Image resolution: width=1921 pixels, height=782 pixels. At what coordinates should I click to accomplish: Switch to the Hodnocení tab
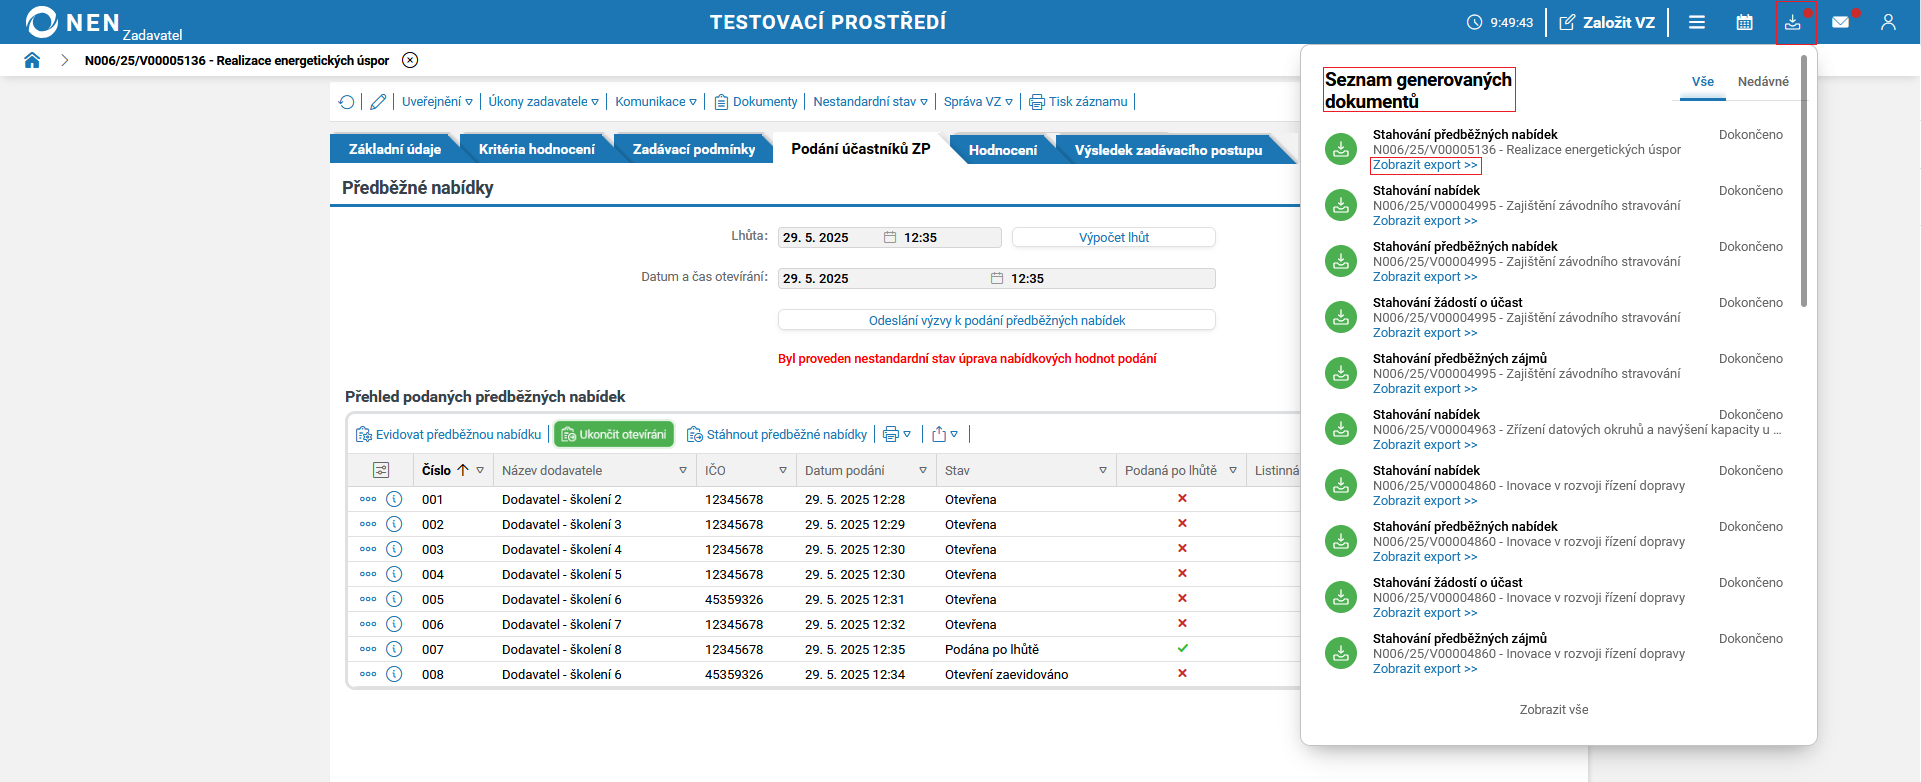point(1002,150)
